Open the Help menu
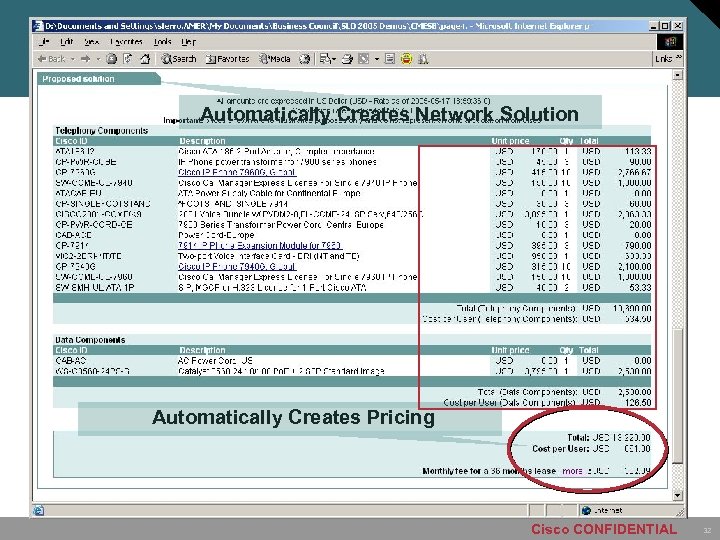 tap(188, 42)
